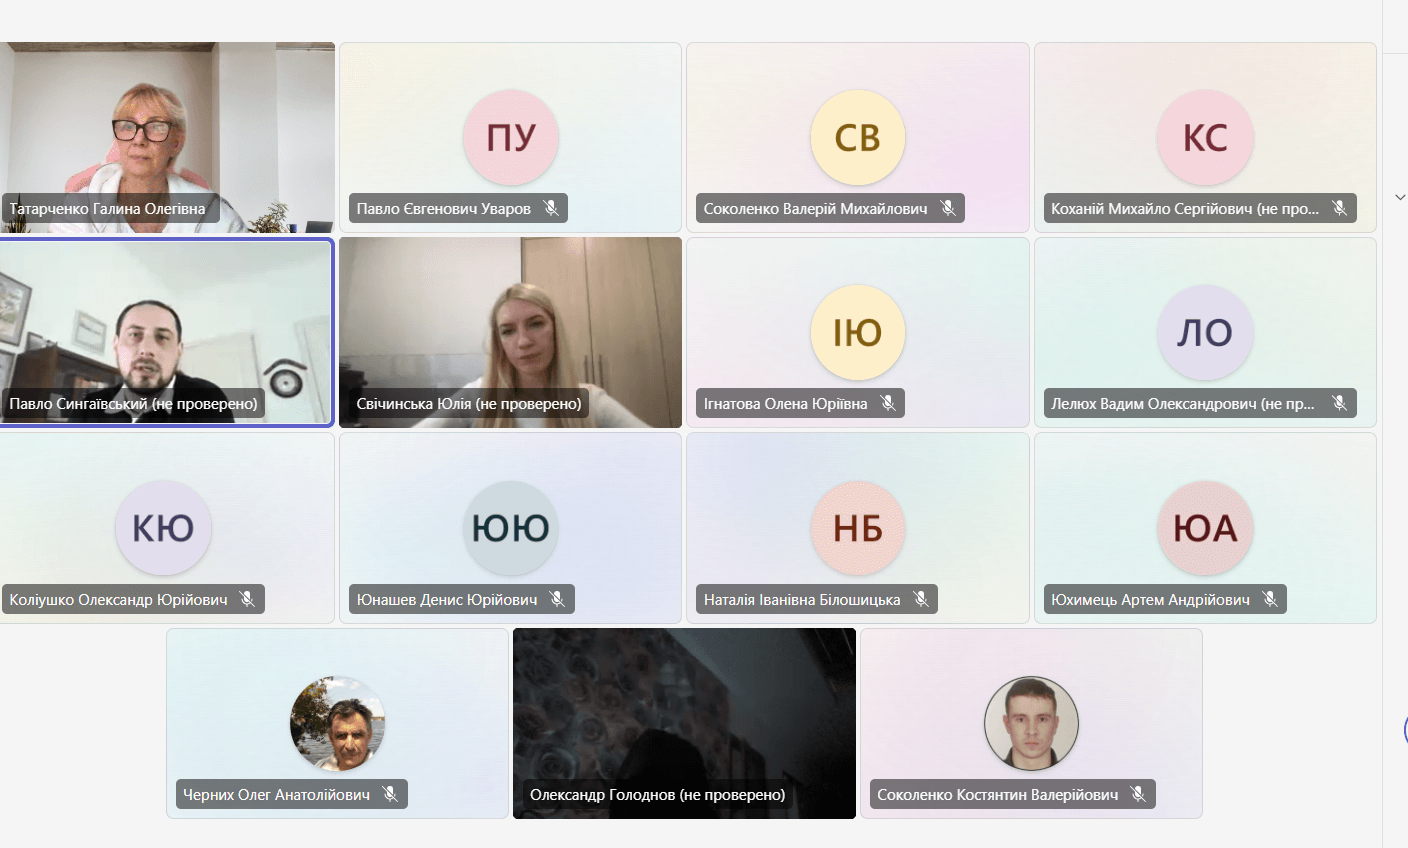The image size is (1408, 848).
Task: Click the muted mic icon beside Соколенко Костянтин Валерійович
Action: coord(1138,794)
